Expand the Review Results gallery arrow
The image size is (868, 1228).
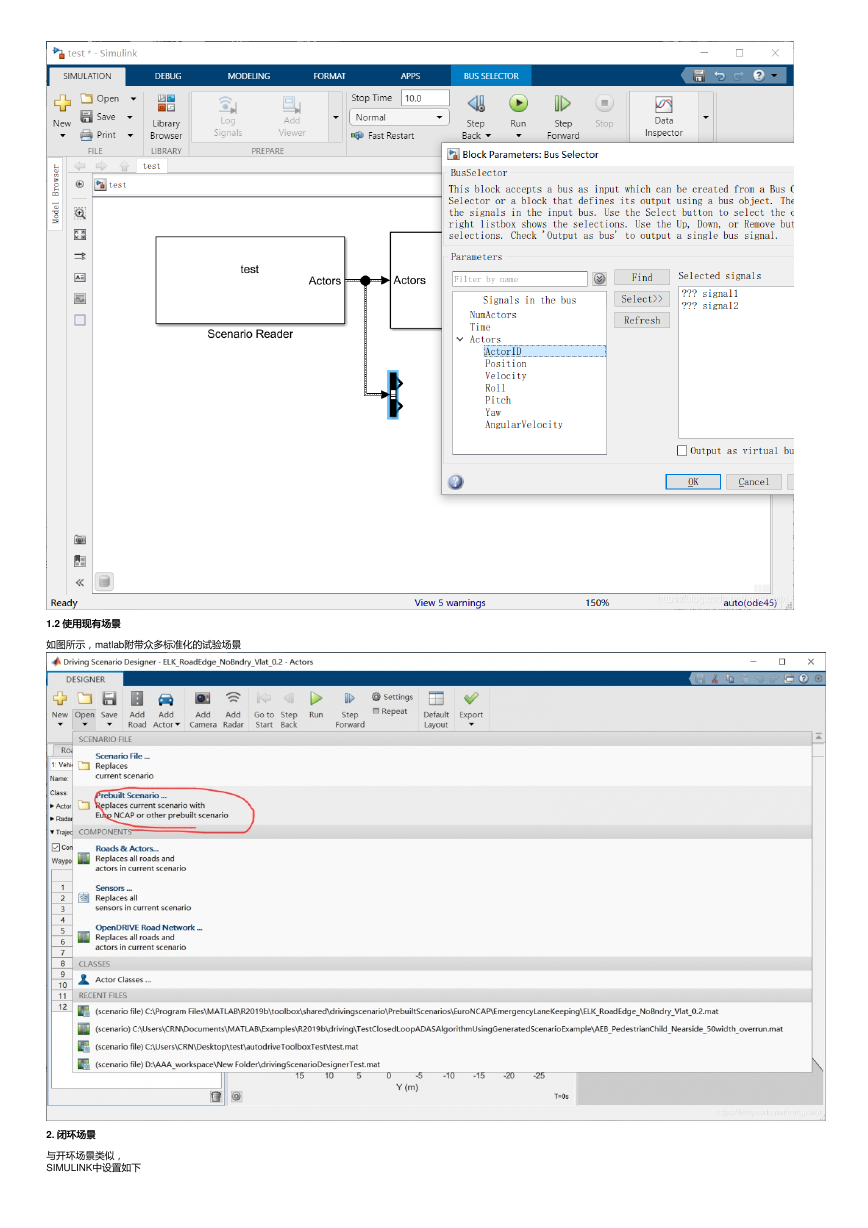[706, 117]
